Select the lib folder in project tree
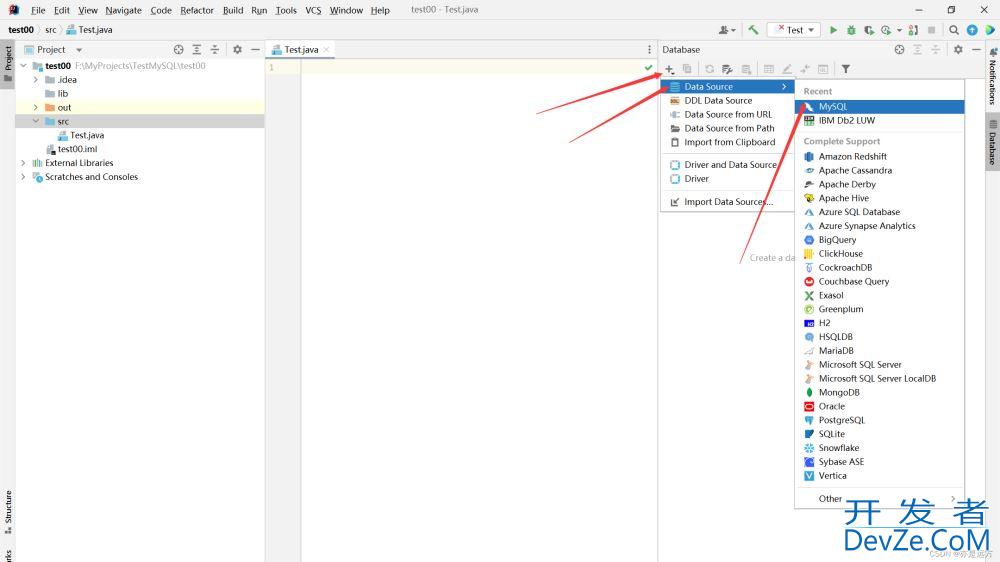Image resolution: width=1000 pixels, height=562 pixels. point(62,93)
